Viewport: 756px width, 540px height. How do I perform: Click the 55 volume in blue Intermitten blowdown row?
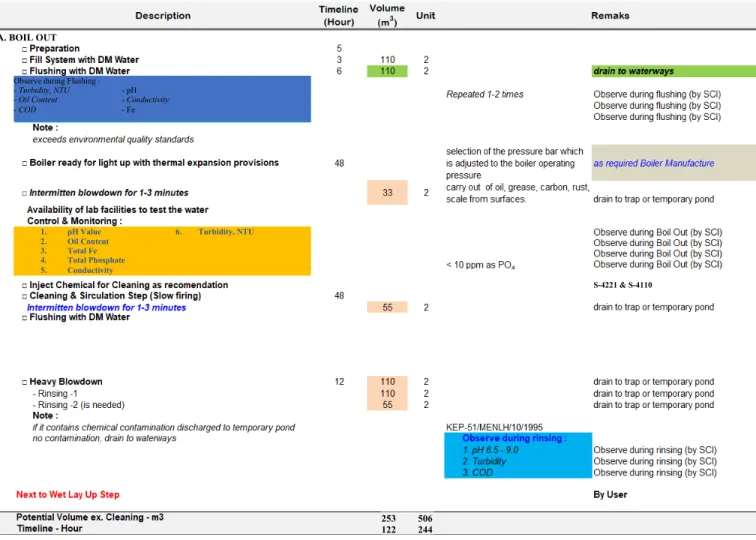[387, 307]
